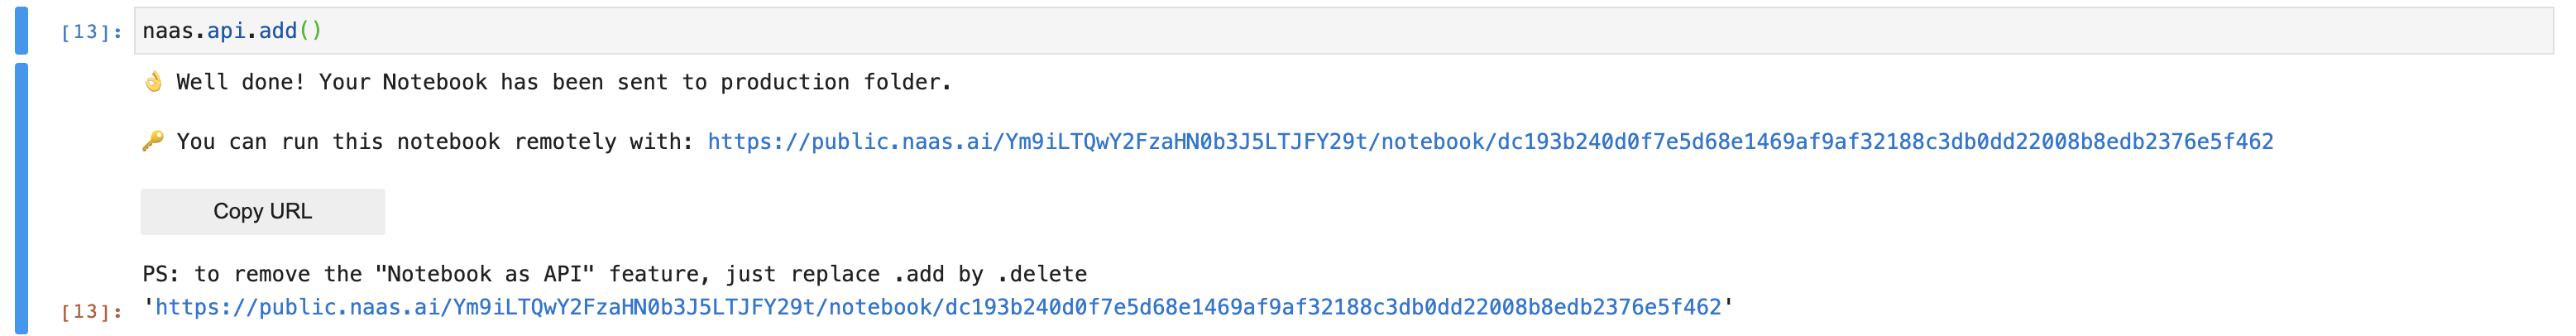Click the ".delete" word in the PS note
The height and width of the screenshot is (336, 2576).
pyautogui.click(x=1042, y=274)
